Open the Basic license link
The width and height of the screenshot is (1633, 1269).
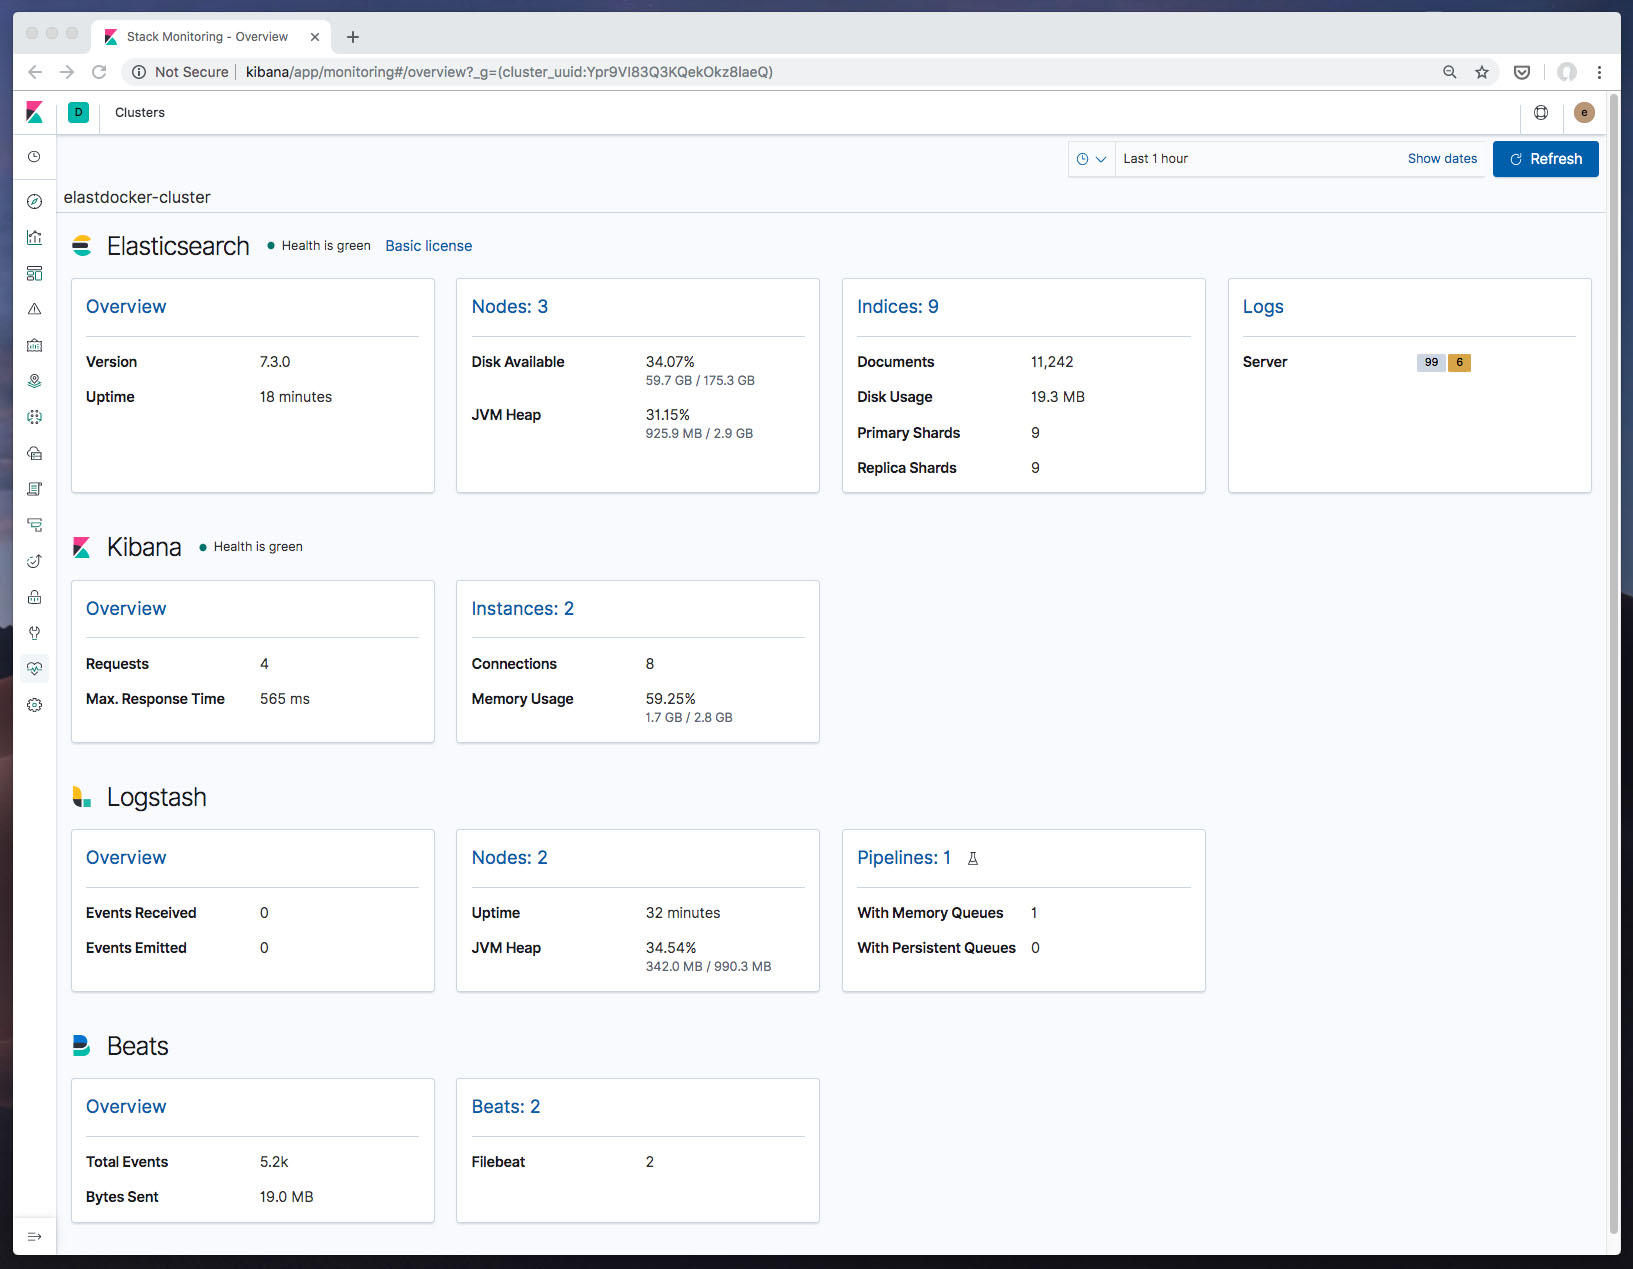pyautogui.click(x=428, y=246)
